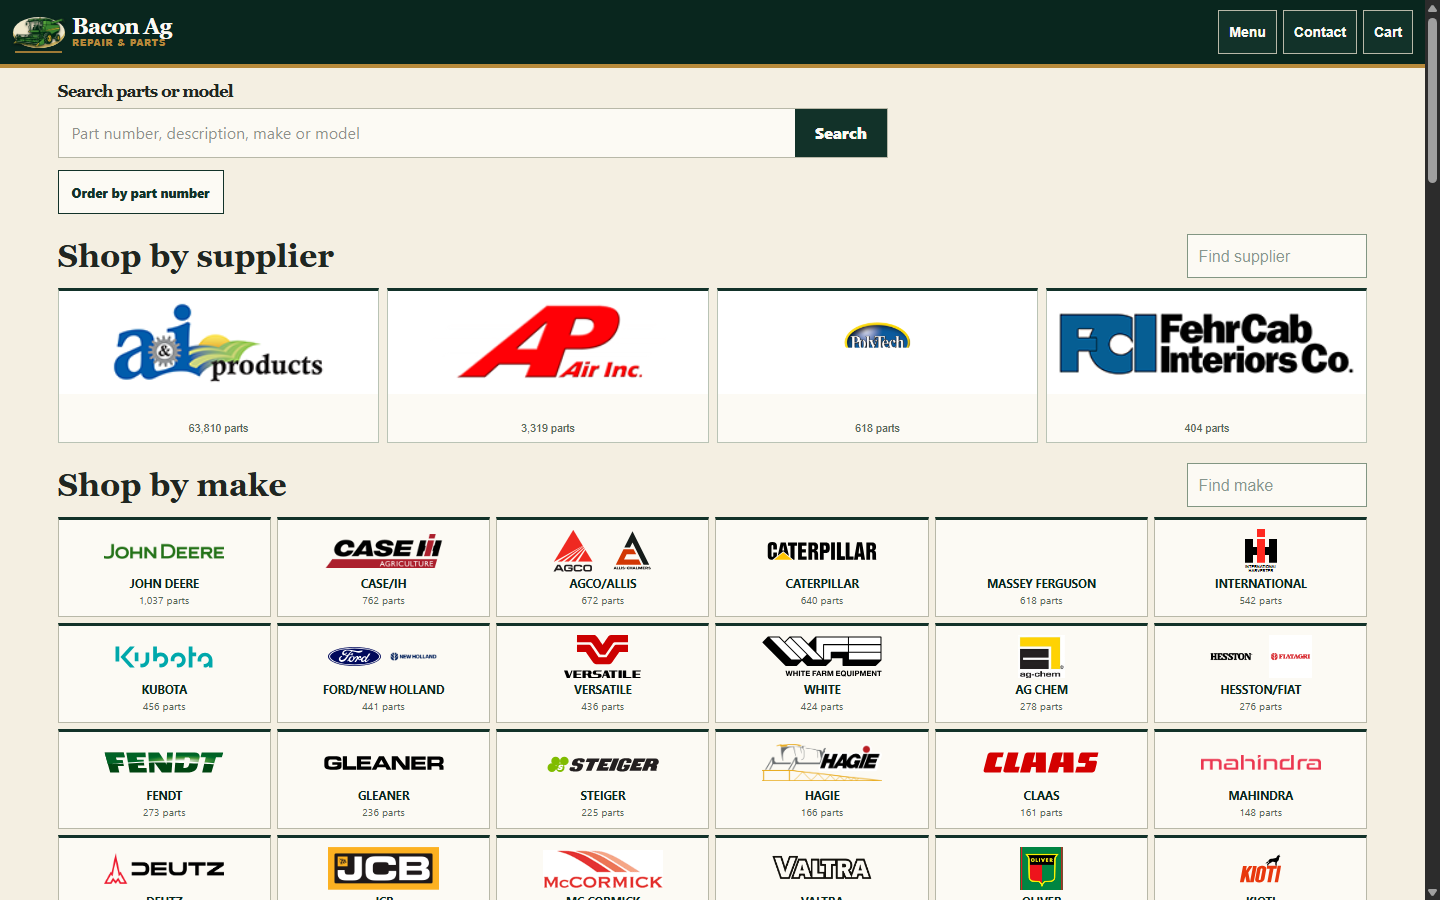Screen dimensions: 1440x900
Task: Open the John Deere make card
Action: 164,567
